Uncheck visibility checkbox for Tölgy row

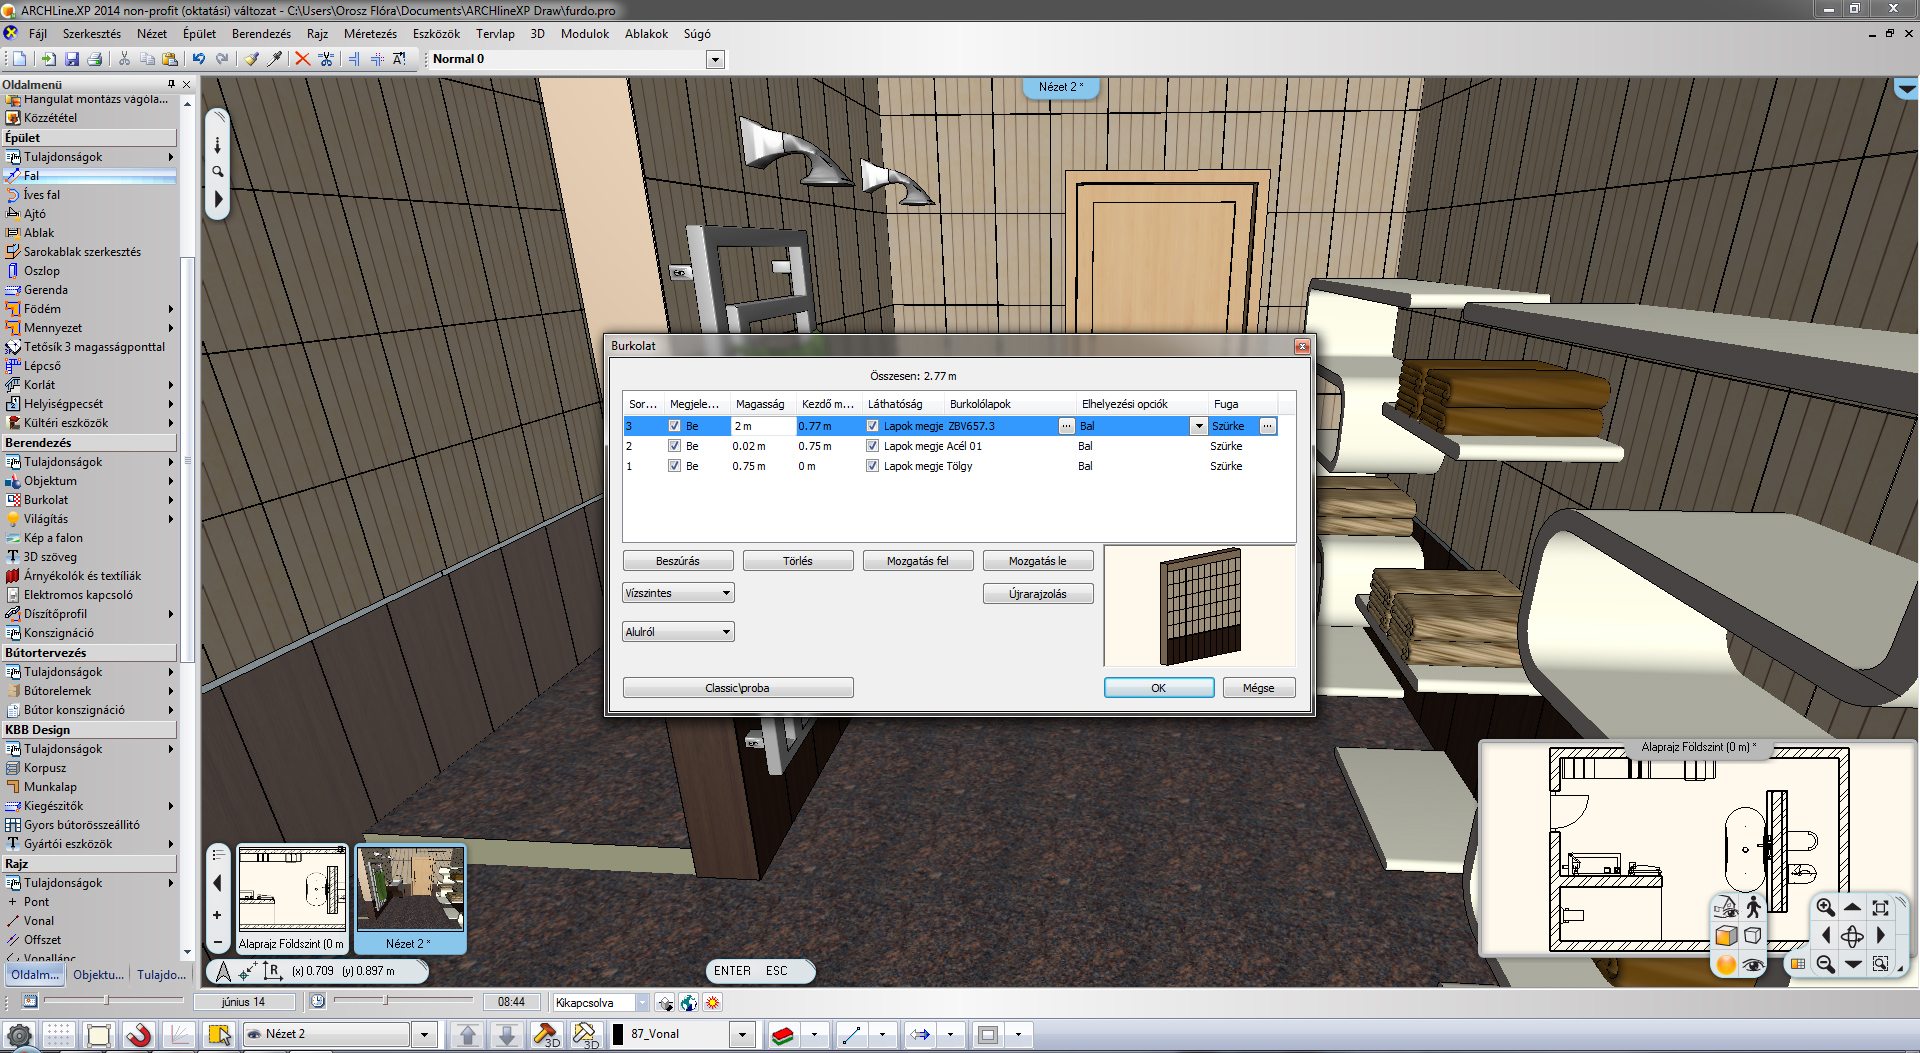point(872,466)
